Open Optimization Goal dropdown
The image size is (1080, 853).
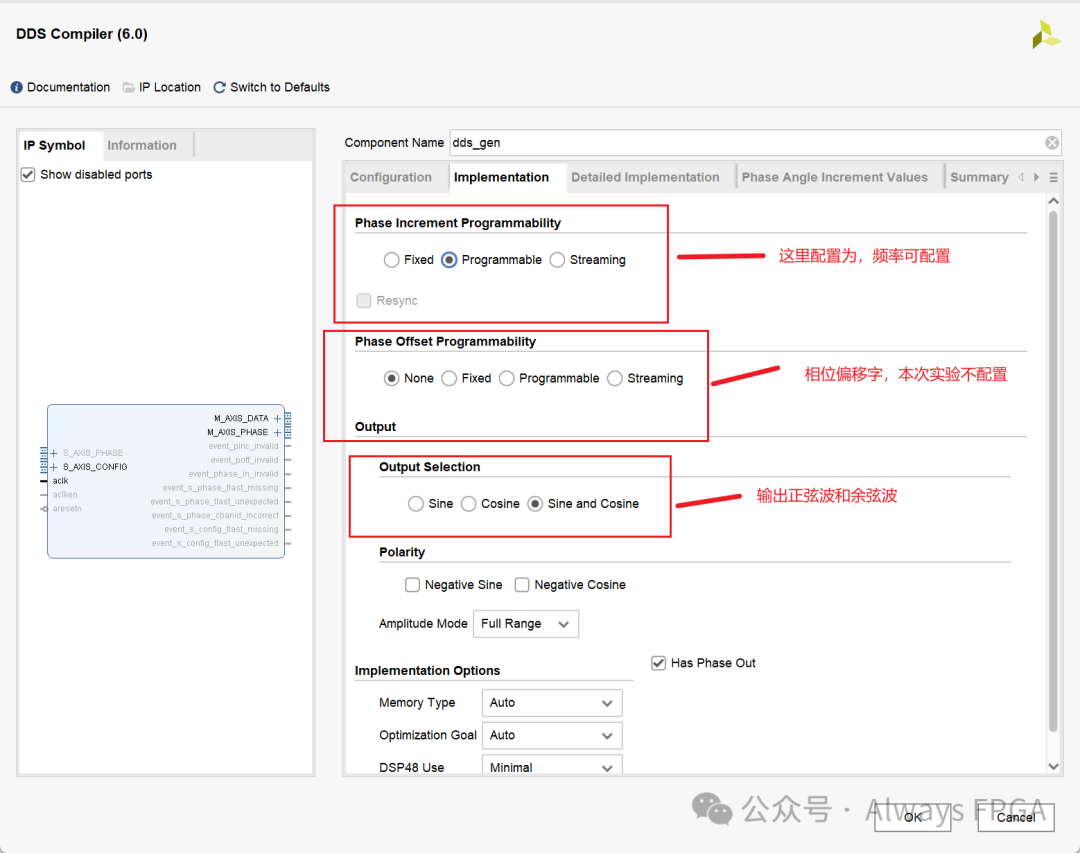pyautogui.click(x=552, y=735)
